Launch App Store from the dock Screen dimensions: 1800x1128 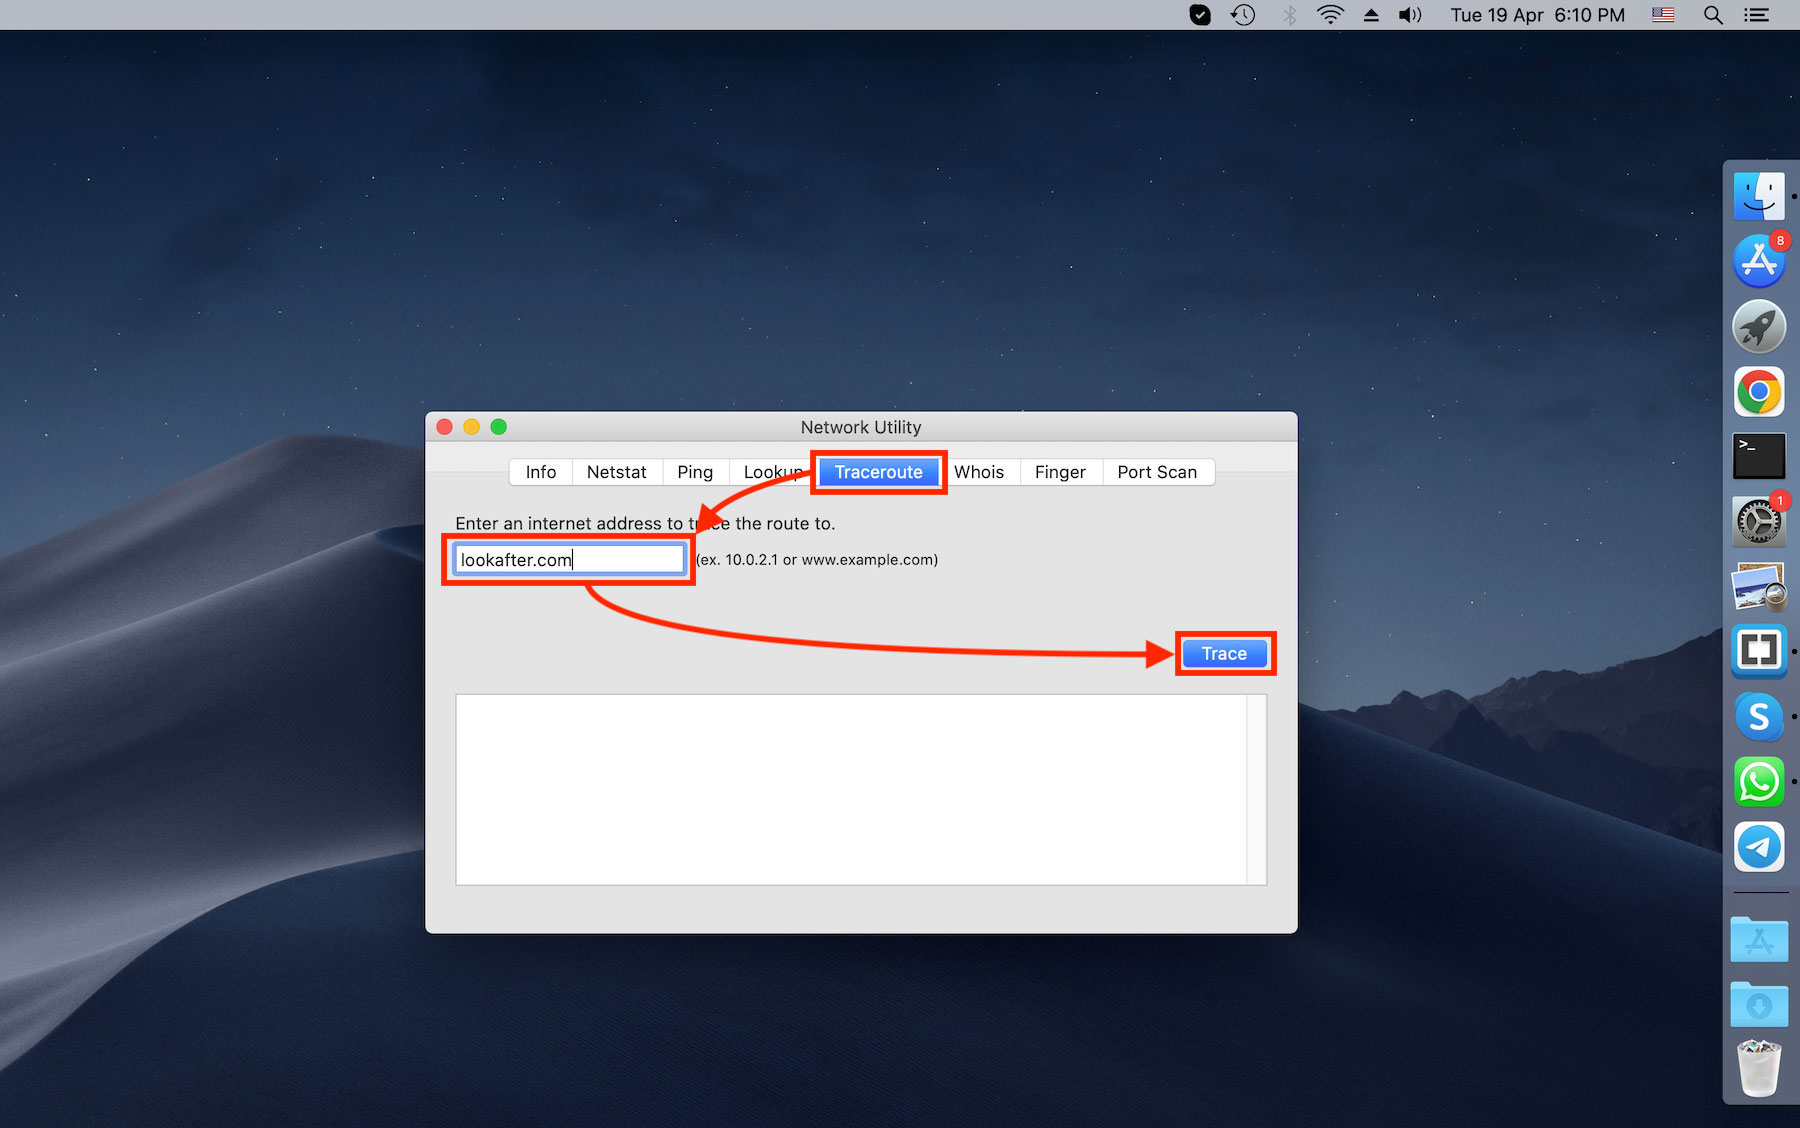pos(1759,261)
